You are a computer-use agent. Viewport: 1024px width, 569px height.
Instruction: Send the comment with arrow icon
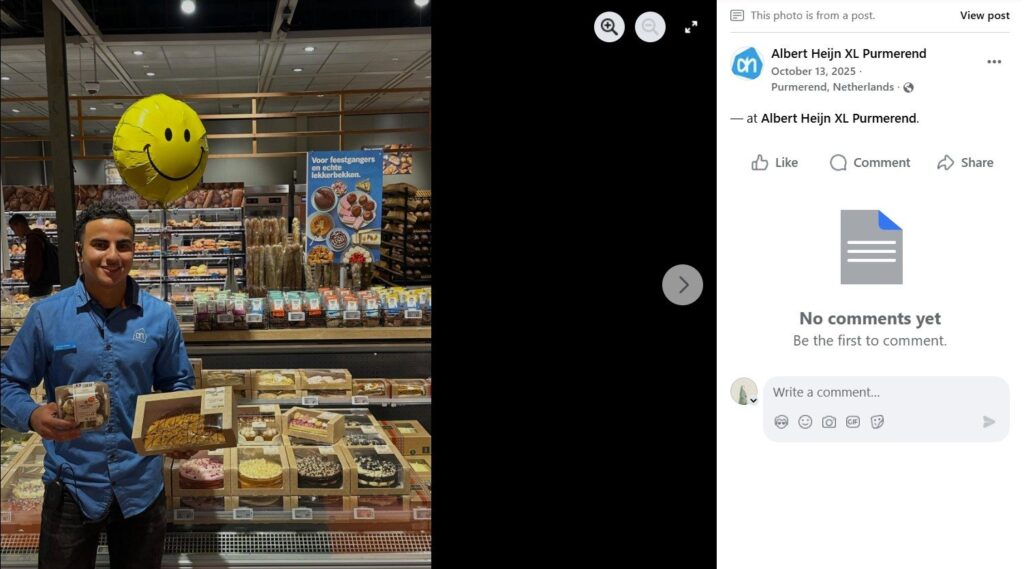pos(989,422)
